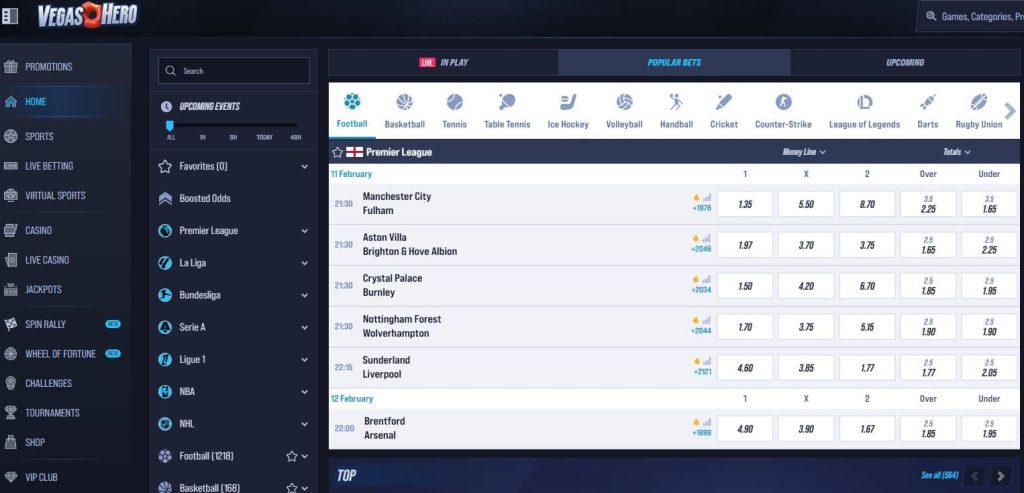Toggle favorite star for Basketball (168)
Image resolution: width=1024 pixels, height=493 pixels.
(x=291, y=488)
